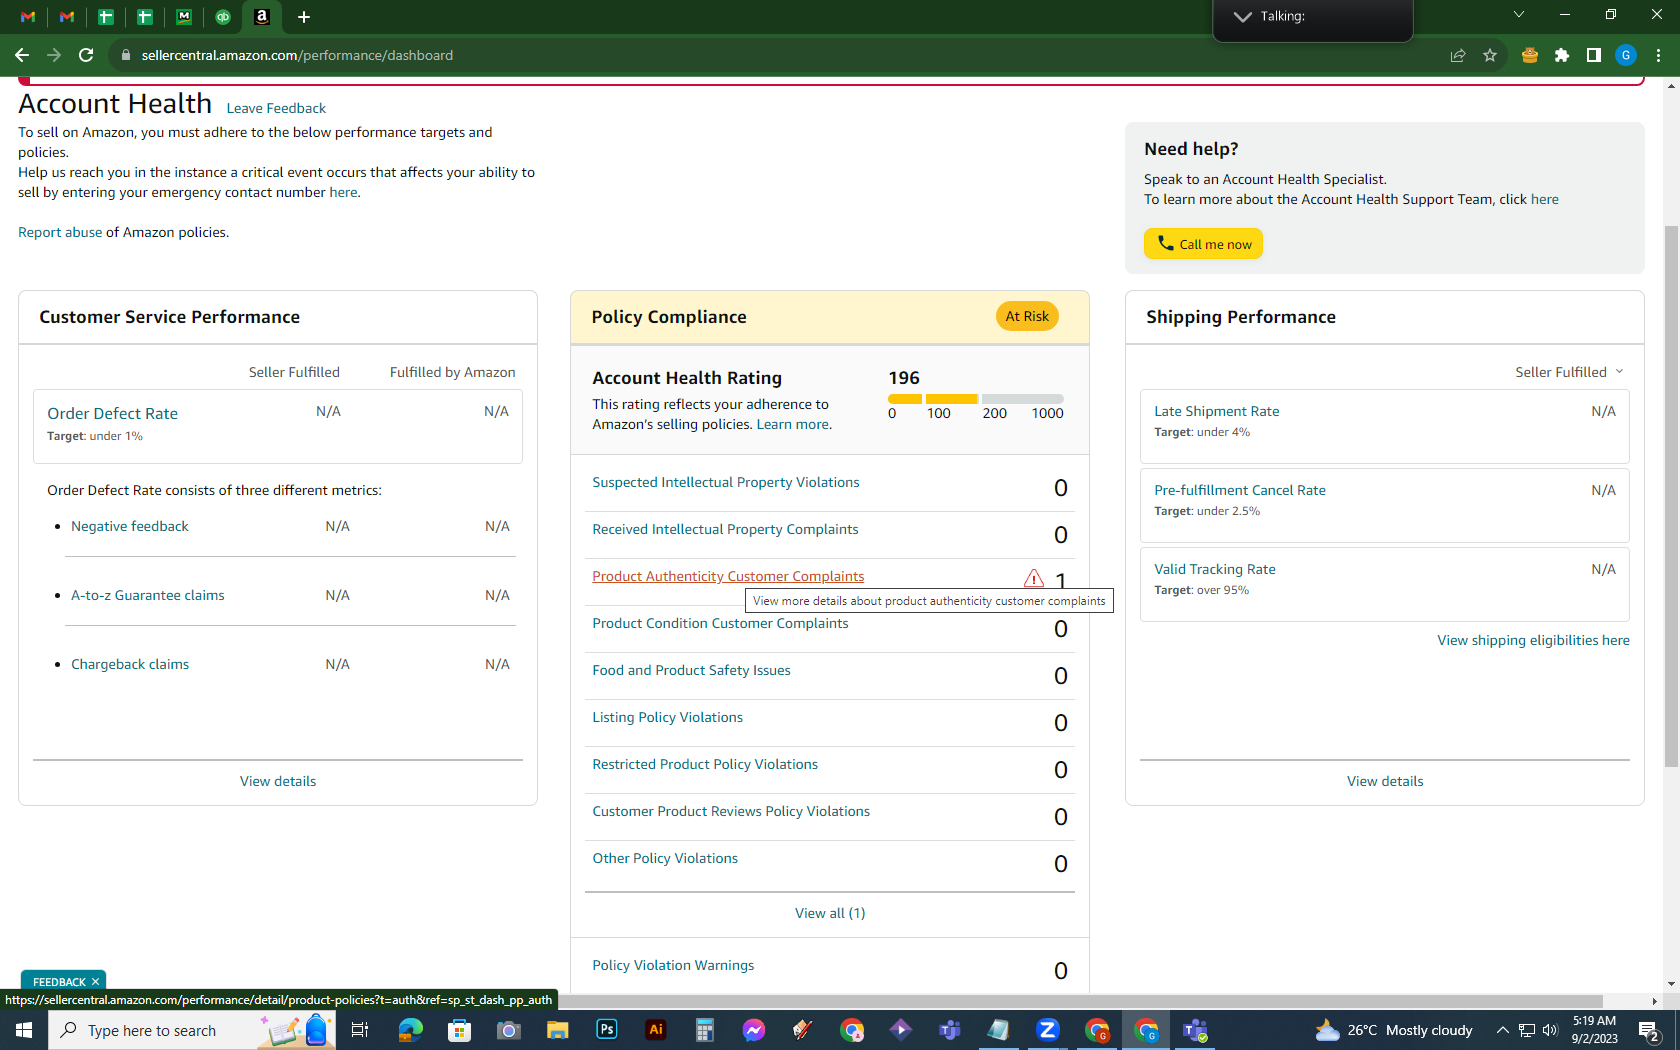The height and width of the screenshot is (1050, 1680).
Task: Click the Call me now button
Action: (1203, 244)
